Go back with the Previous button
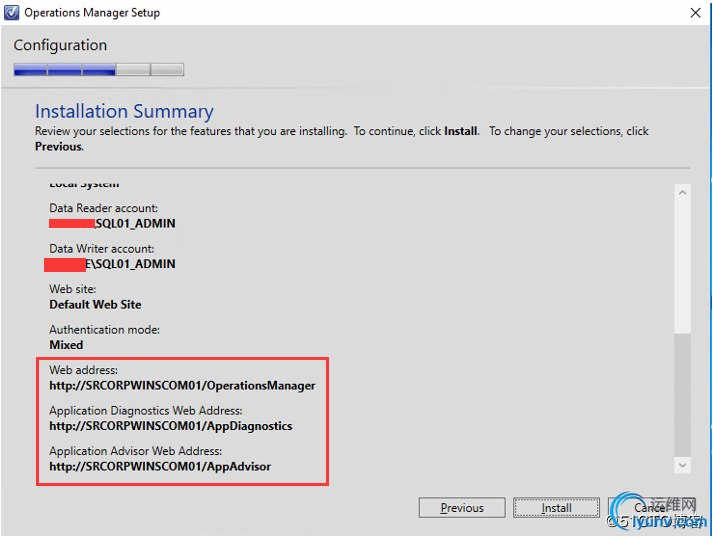 point(462,507)
